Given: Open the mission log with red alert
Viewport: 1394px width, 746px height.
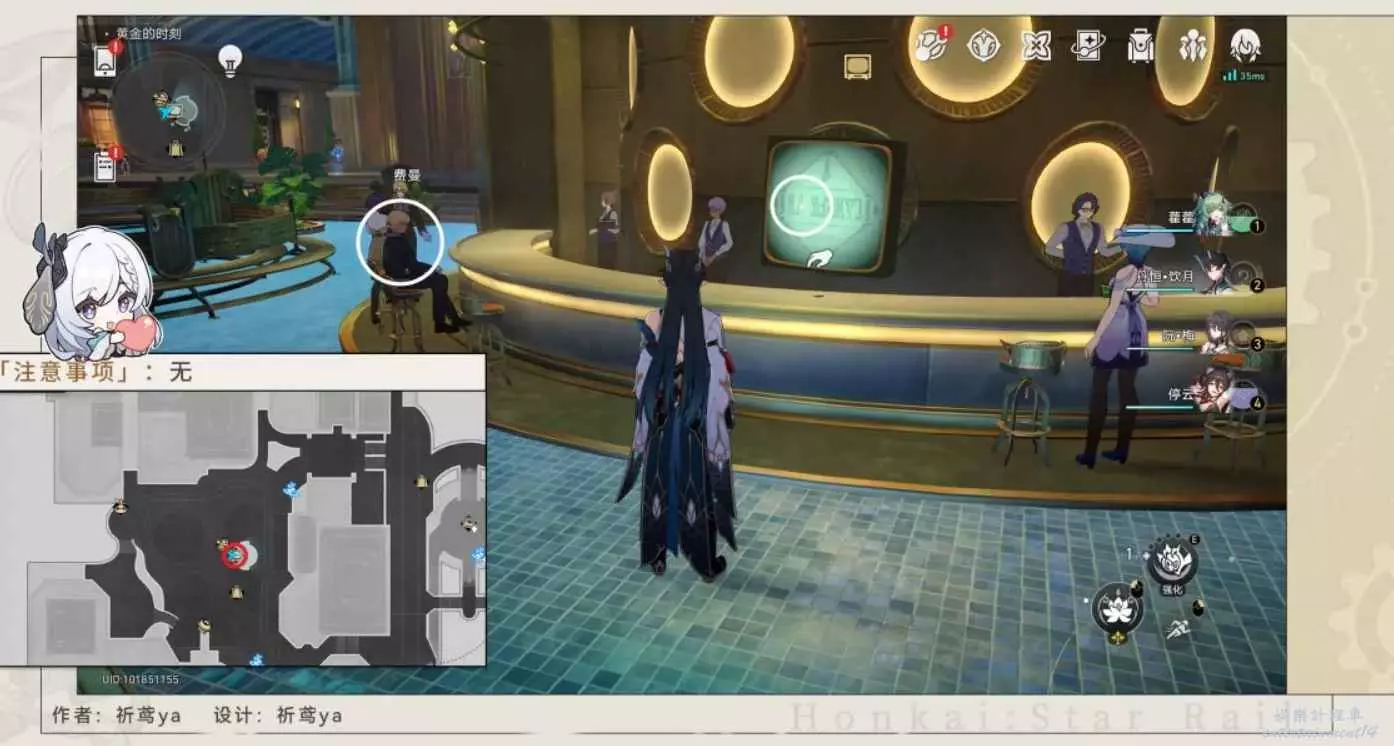Looking at the screenshot, I should pos(106,165).
